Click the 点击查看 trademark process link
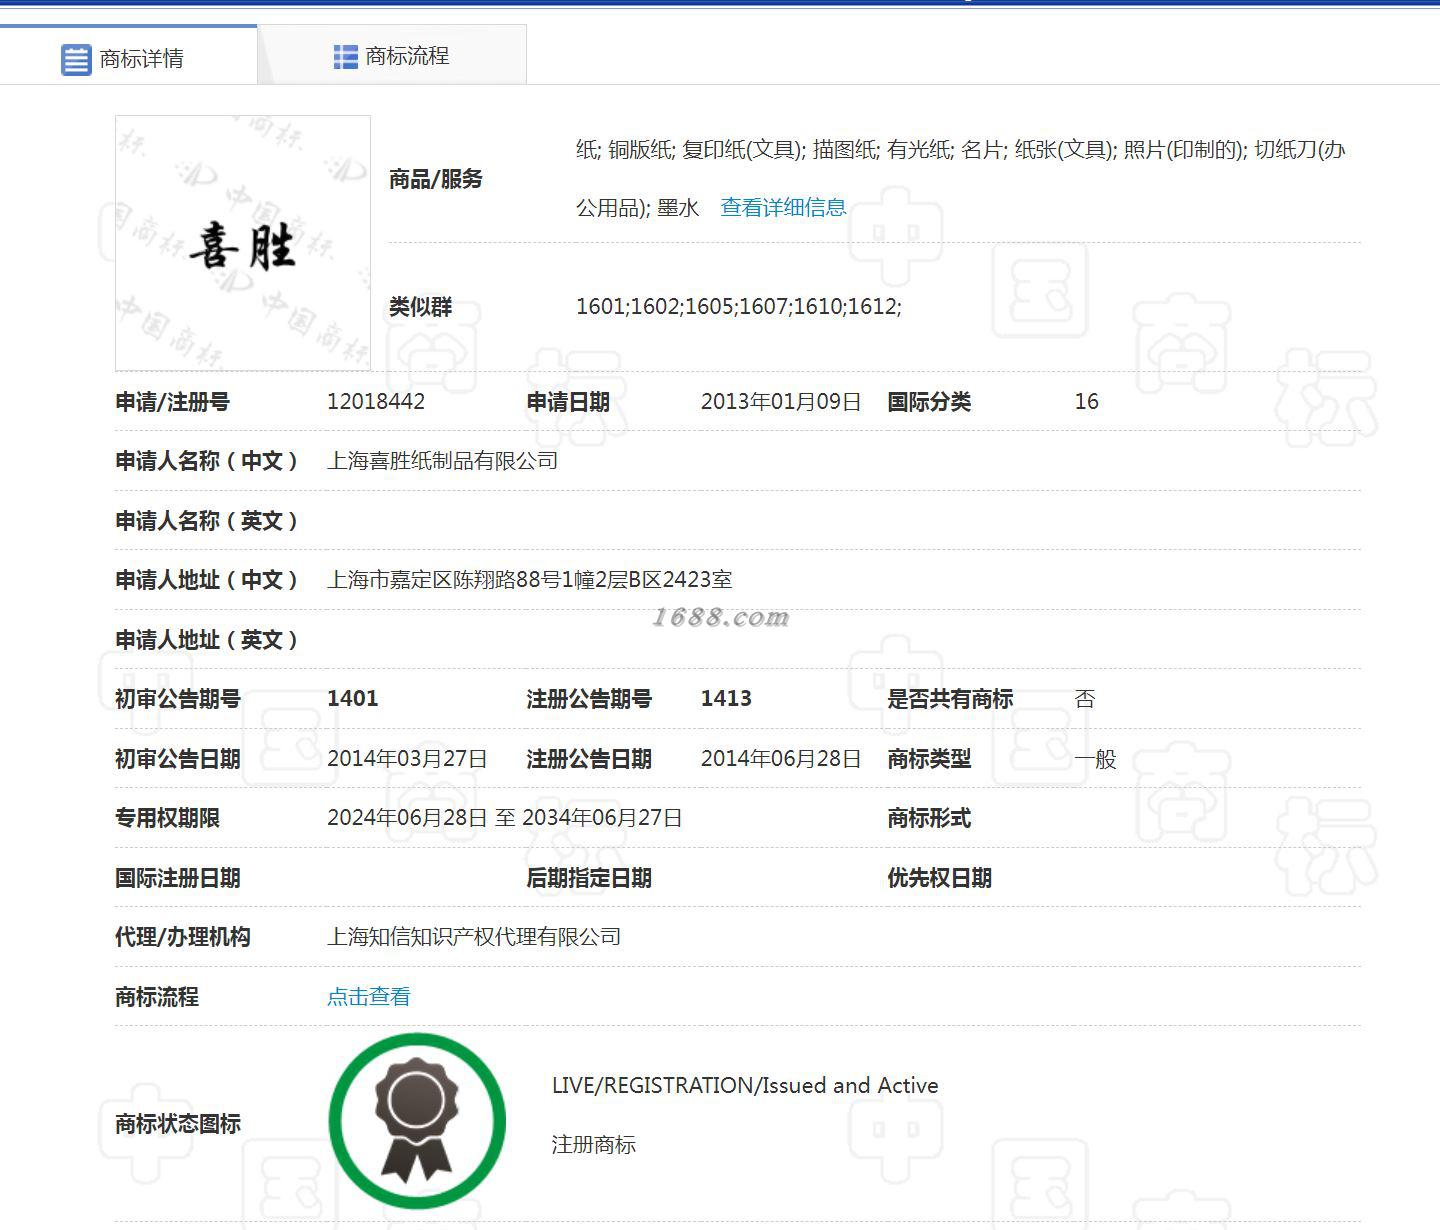The image size is (1440, 1230). 369,997
